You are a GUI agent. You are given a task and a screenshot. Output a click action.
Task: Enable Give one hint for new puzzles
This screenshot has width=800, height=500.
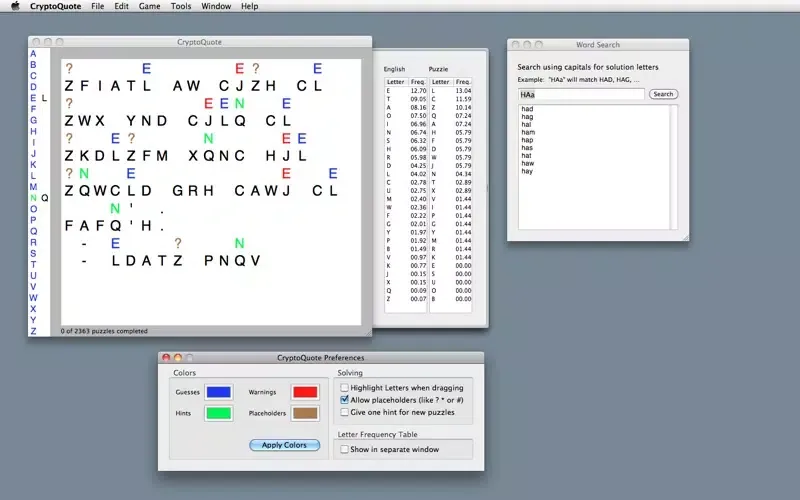(345, 412)
